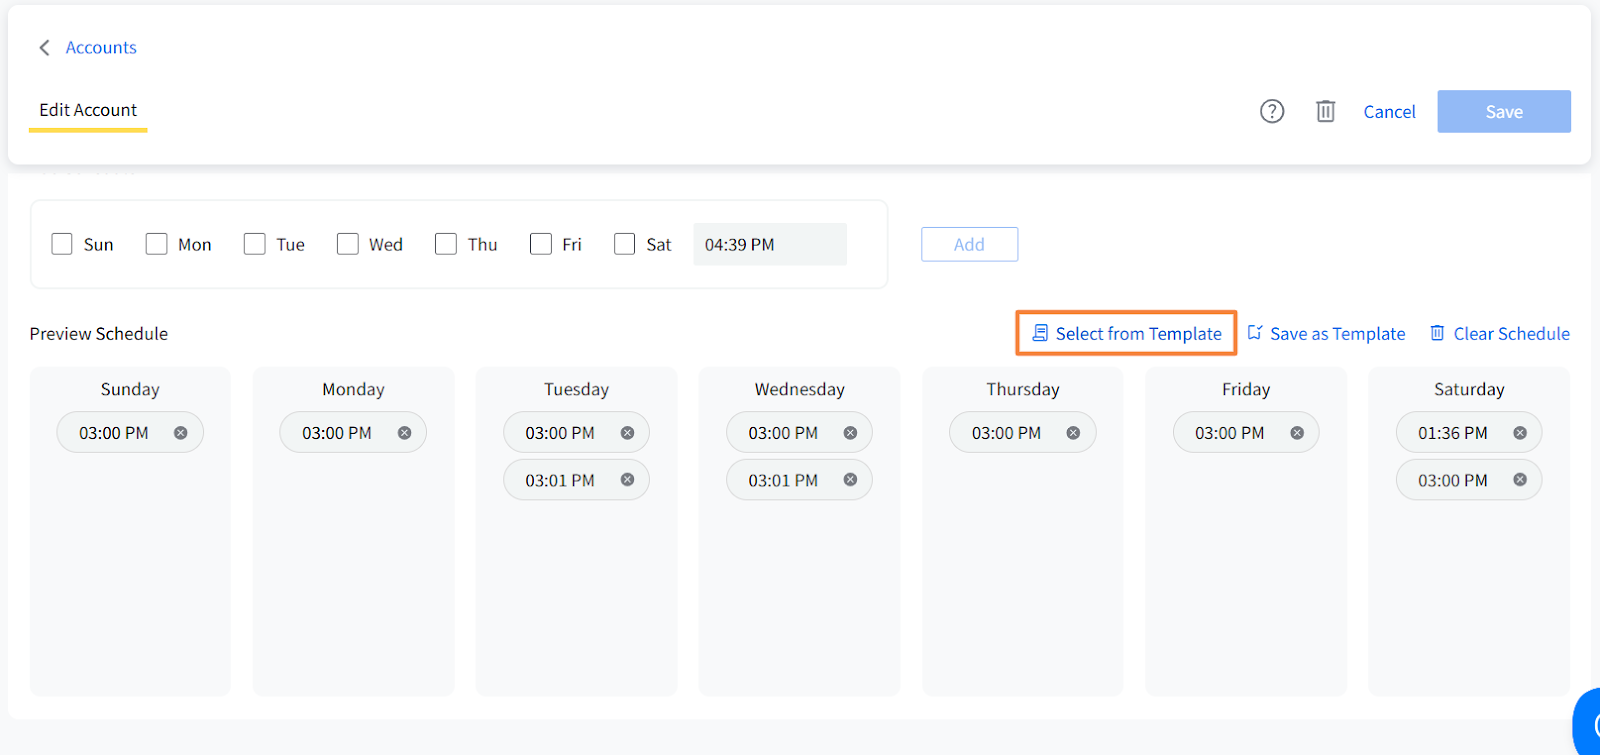Enable the Wed day checkbox
Image resolution: width=1600 pixels, height=755 pixels.
(347, 244)
